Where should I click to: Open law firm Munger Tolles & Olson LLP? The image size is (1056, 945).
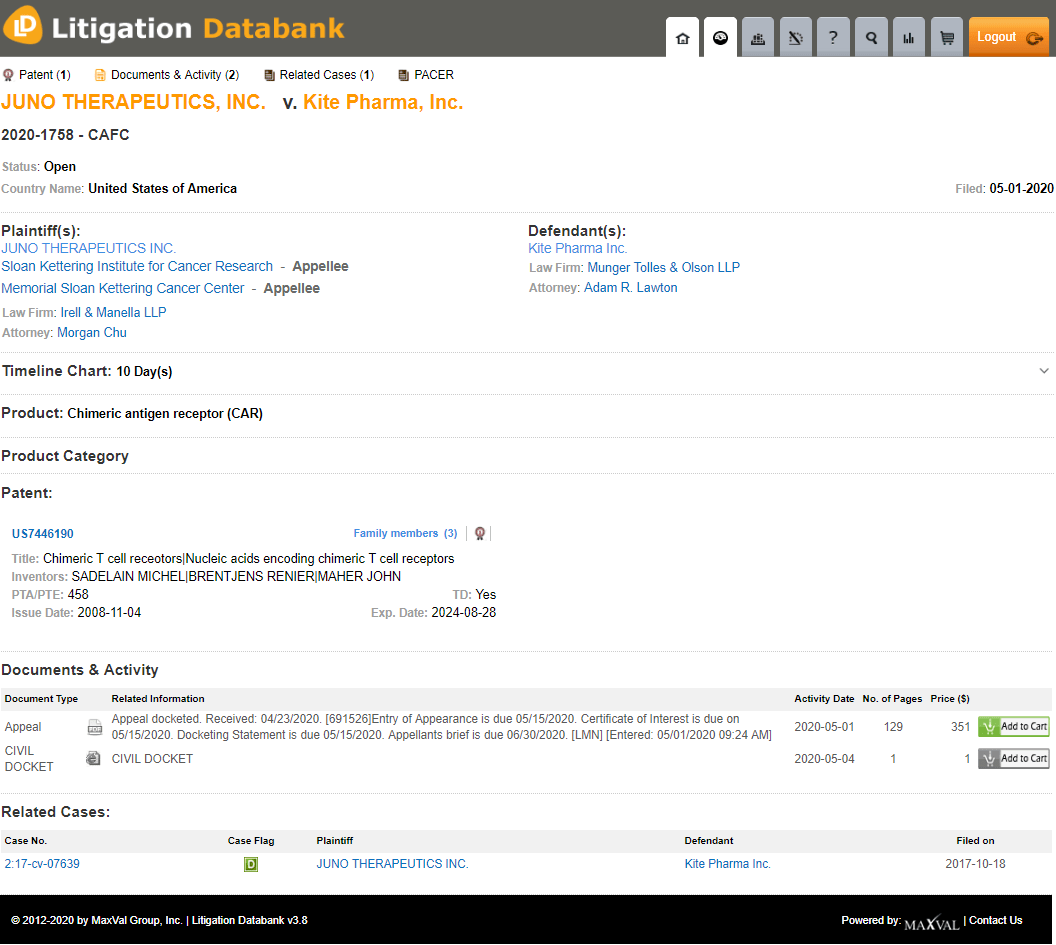(663, 267)
